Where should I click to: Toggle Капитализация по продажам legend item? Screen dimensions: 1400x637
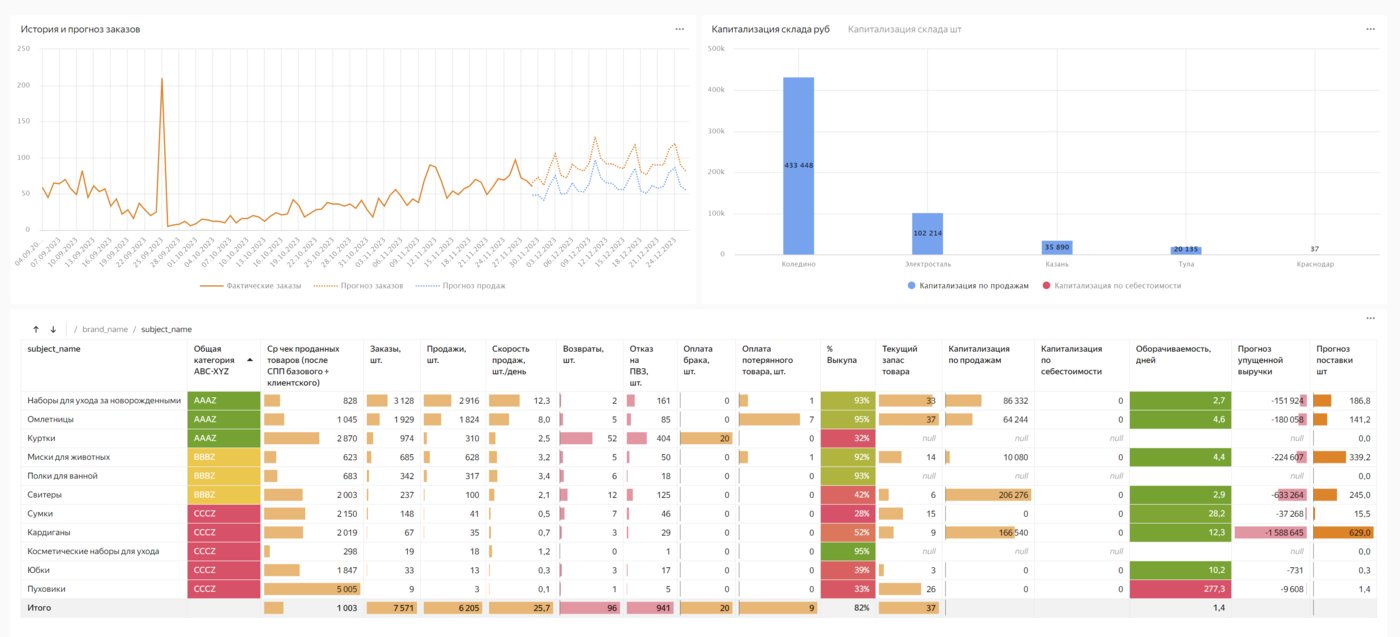click(x=968, y=286)
